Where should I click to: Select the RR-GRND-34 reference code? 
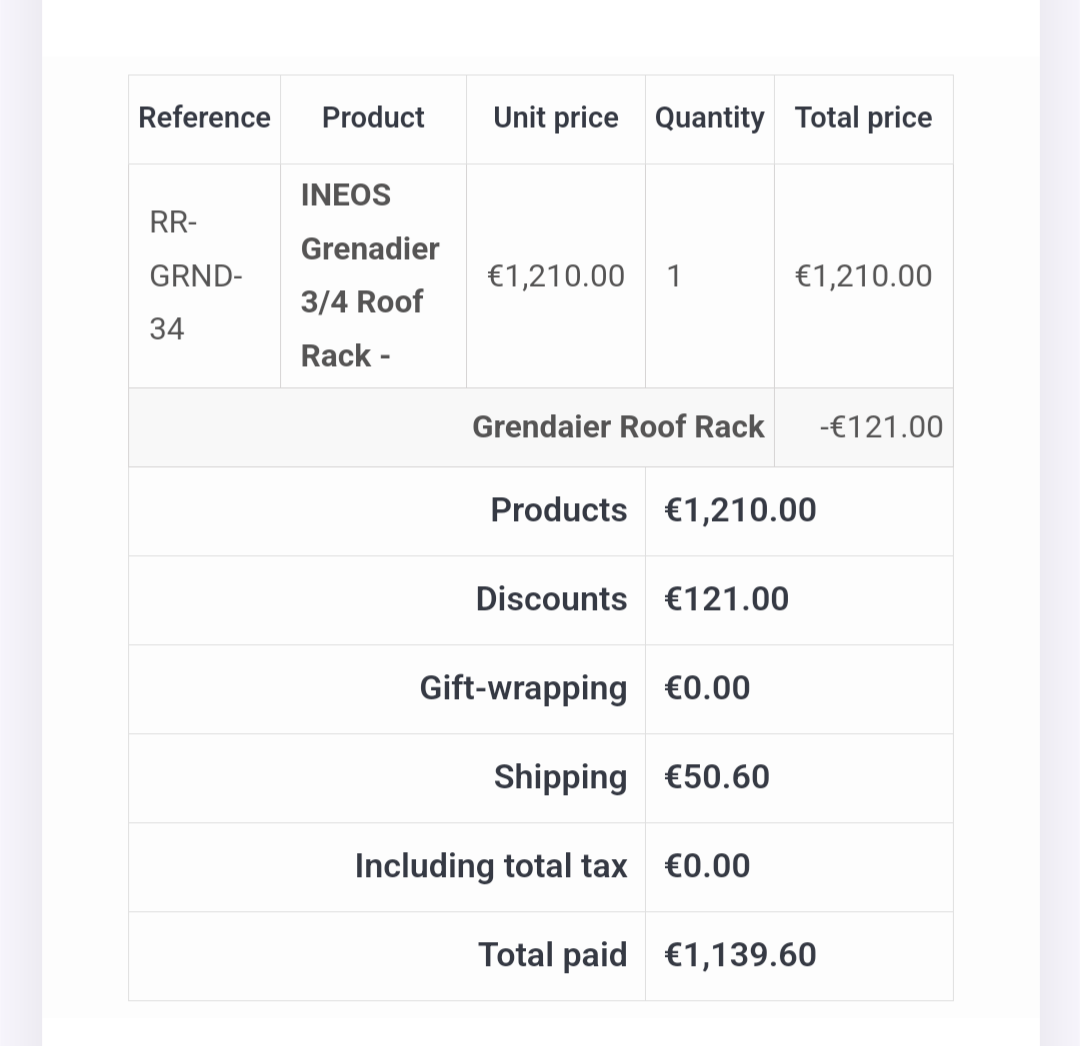[196, 275]
